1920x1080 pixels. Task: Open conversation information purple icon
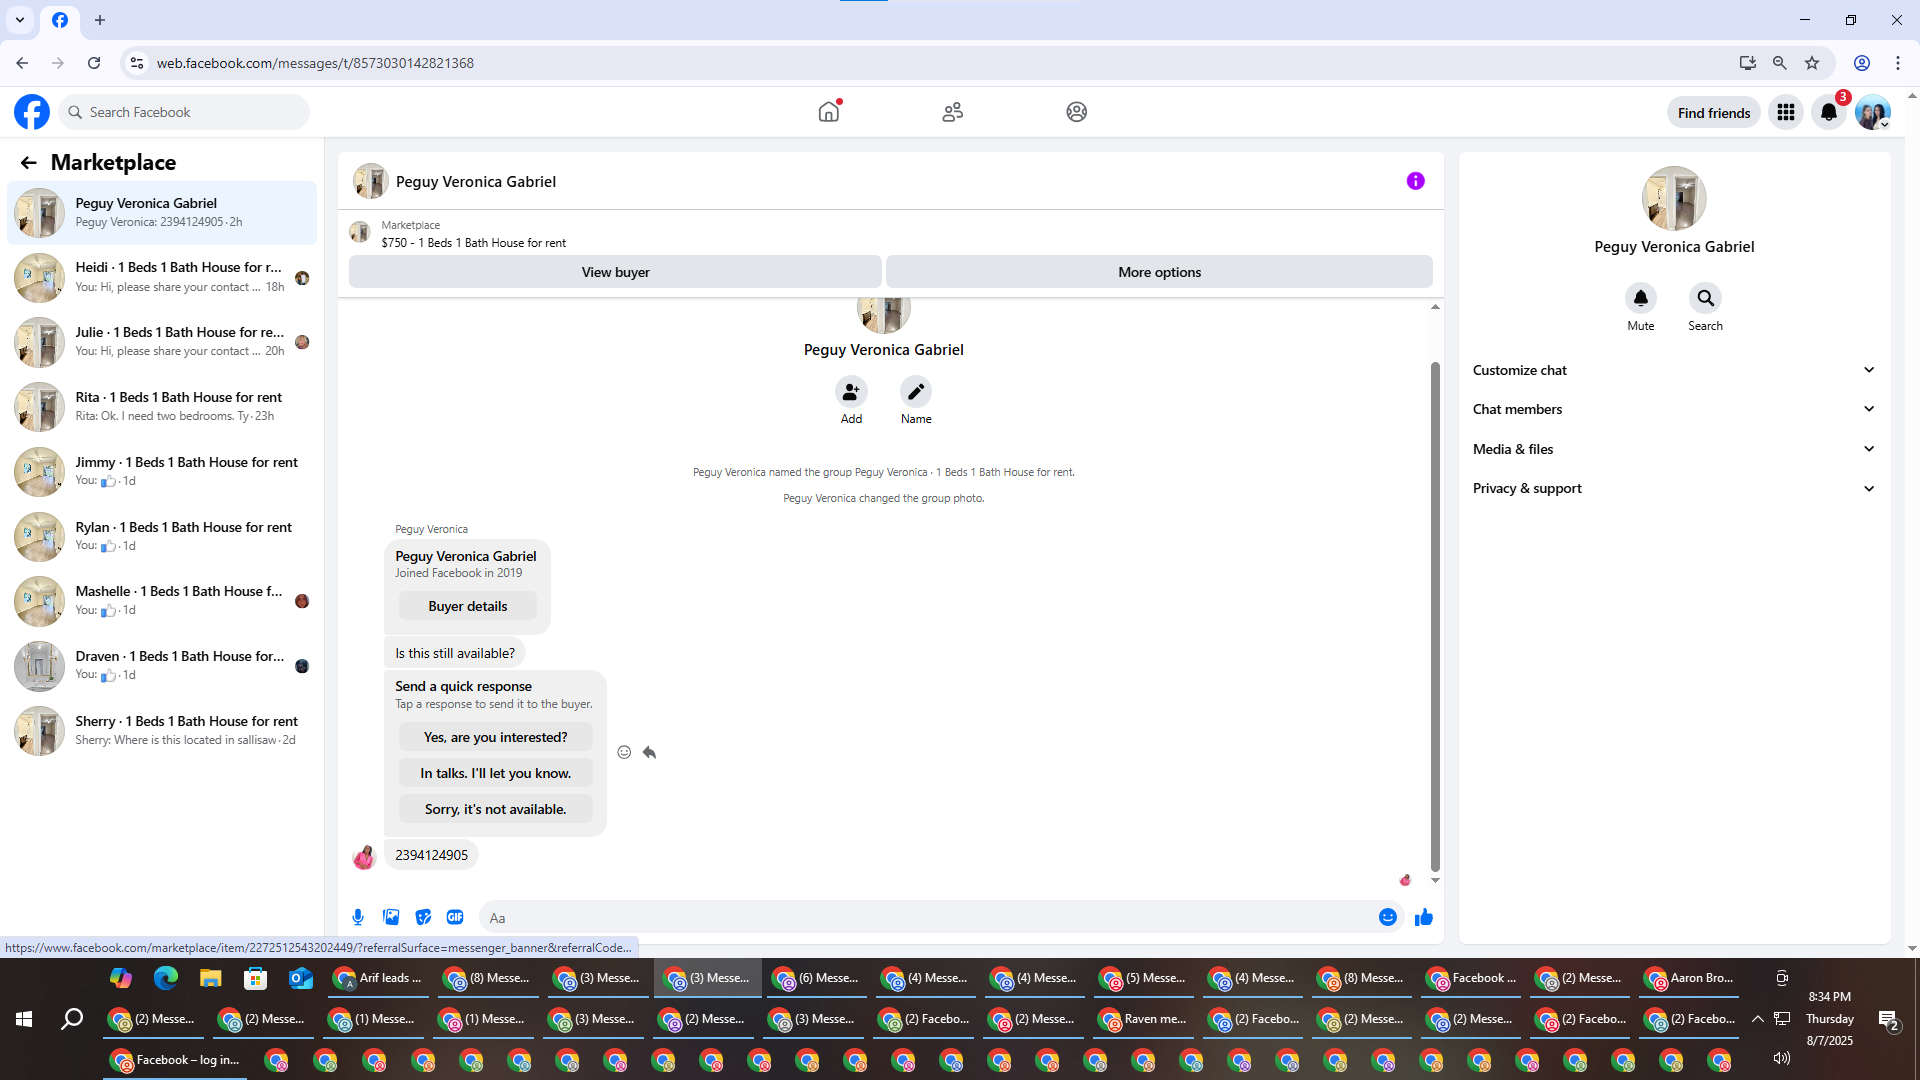tap(1415, 181)
